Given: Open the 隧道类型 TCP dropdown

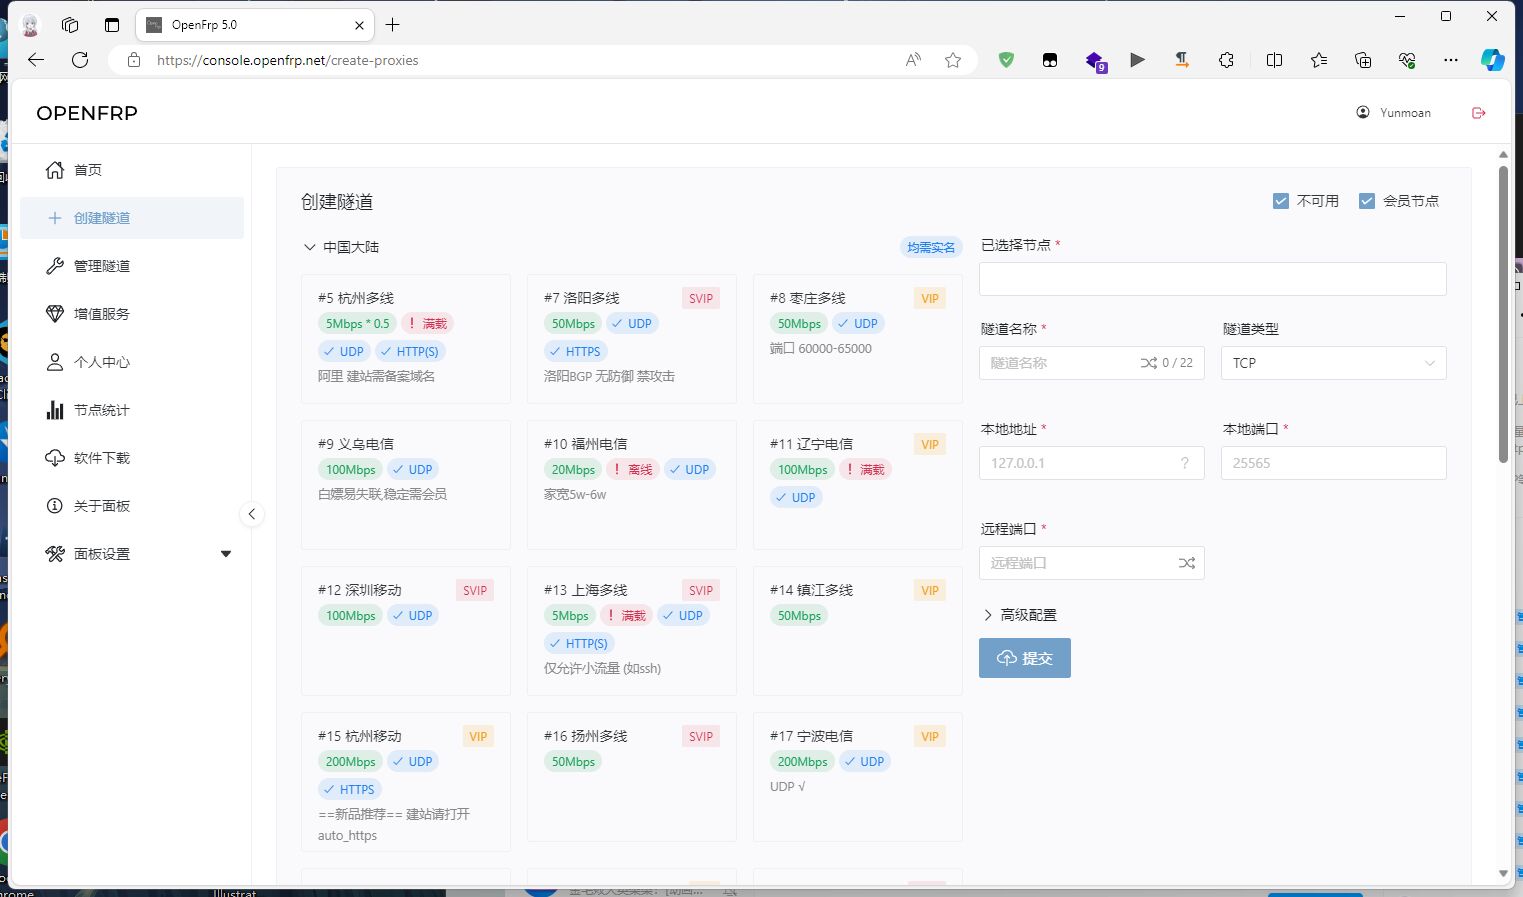Looking at the screenshot, I should point(1334,363).
